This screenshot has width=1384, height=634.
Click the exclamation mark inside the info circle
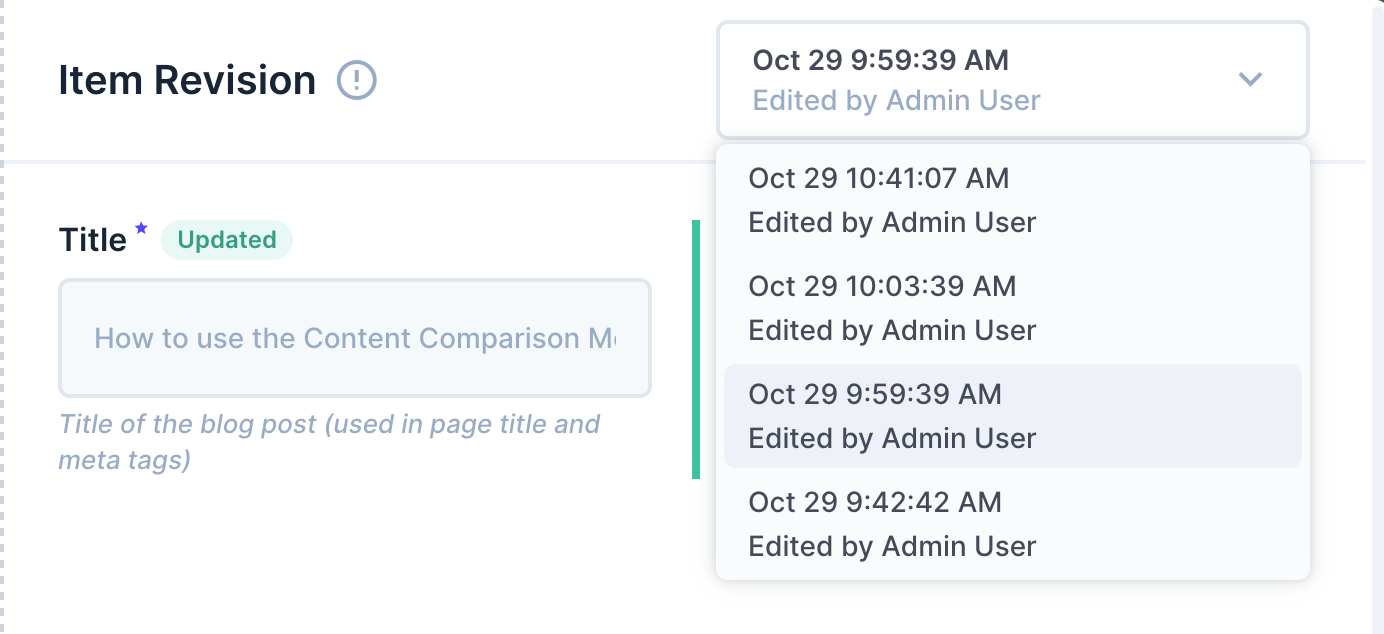tap(357, 80)
